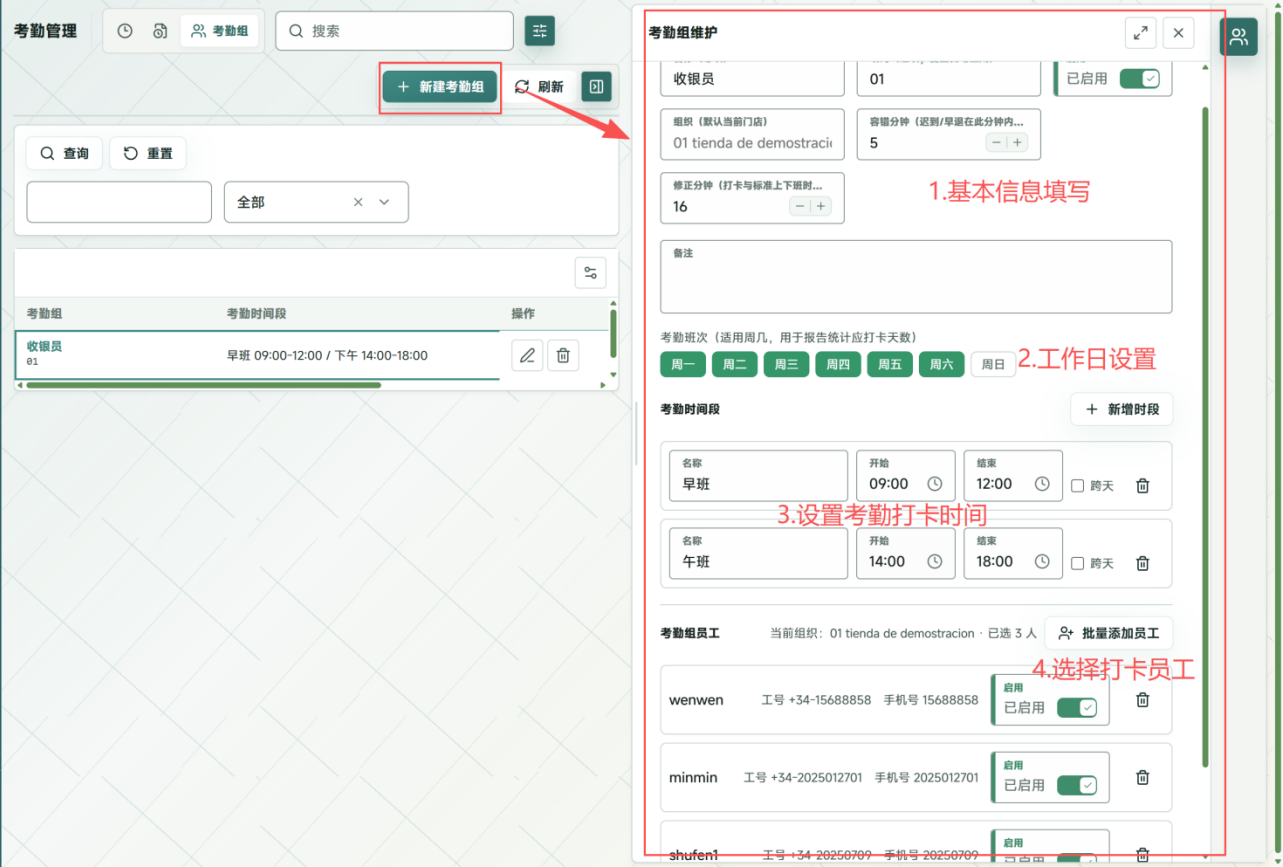This screenshot has height=867, width=1283.
Task: Delete the 早班 time period row
Action: tap(1143, 486)
